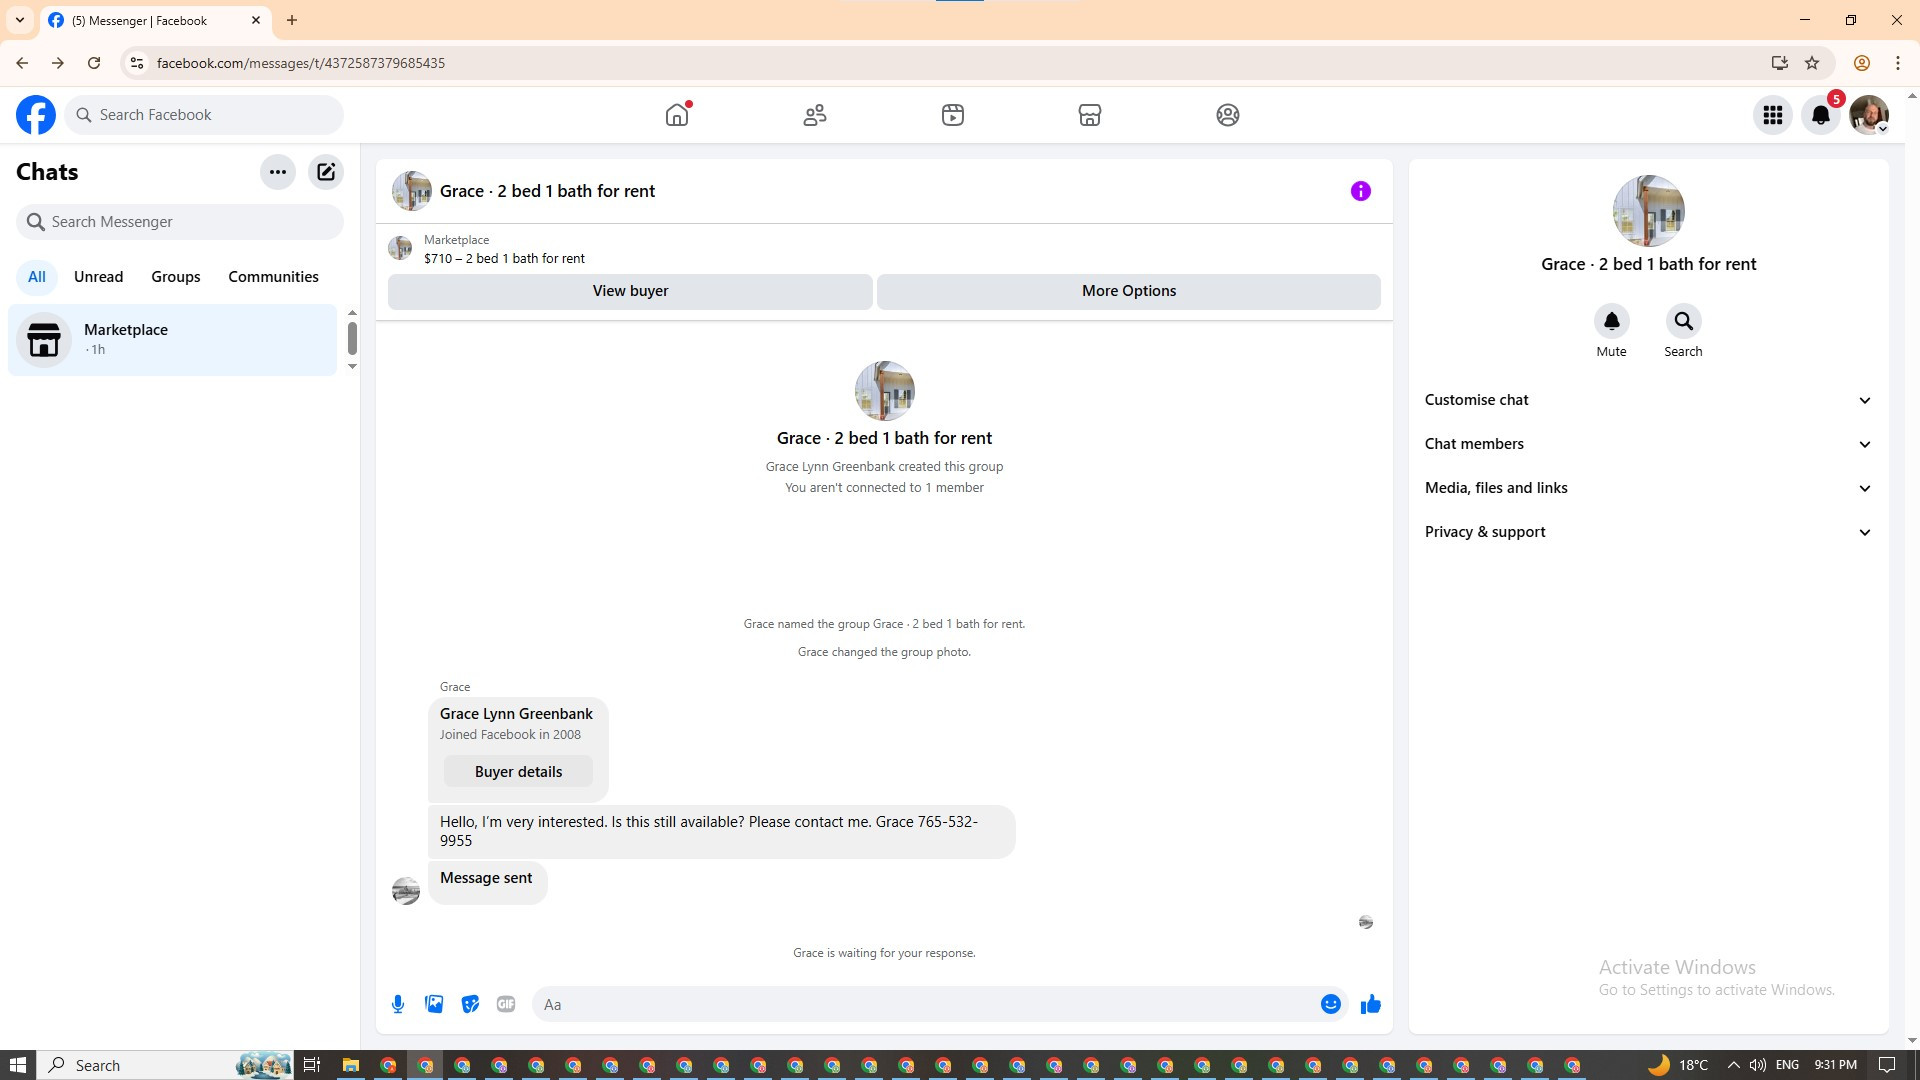Toggle the purple conversation info panel

click(1360, 191)
